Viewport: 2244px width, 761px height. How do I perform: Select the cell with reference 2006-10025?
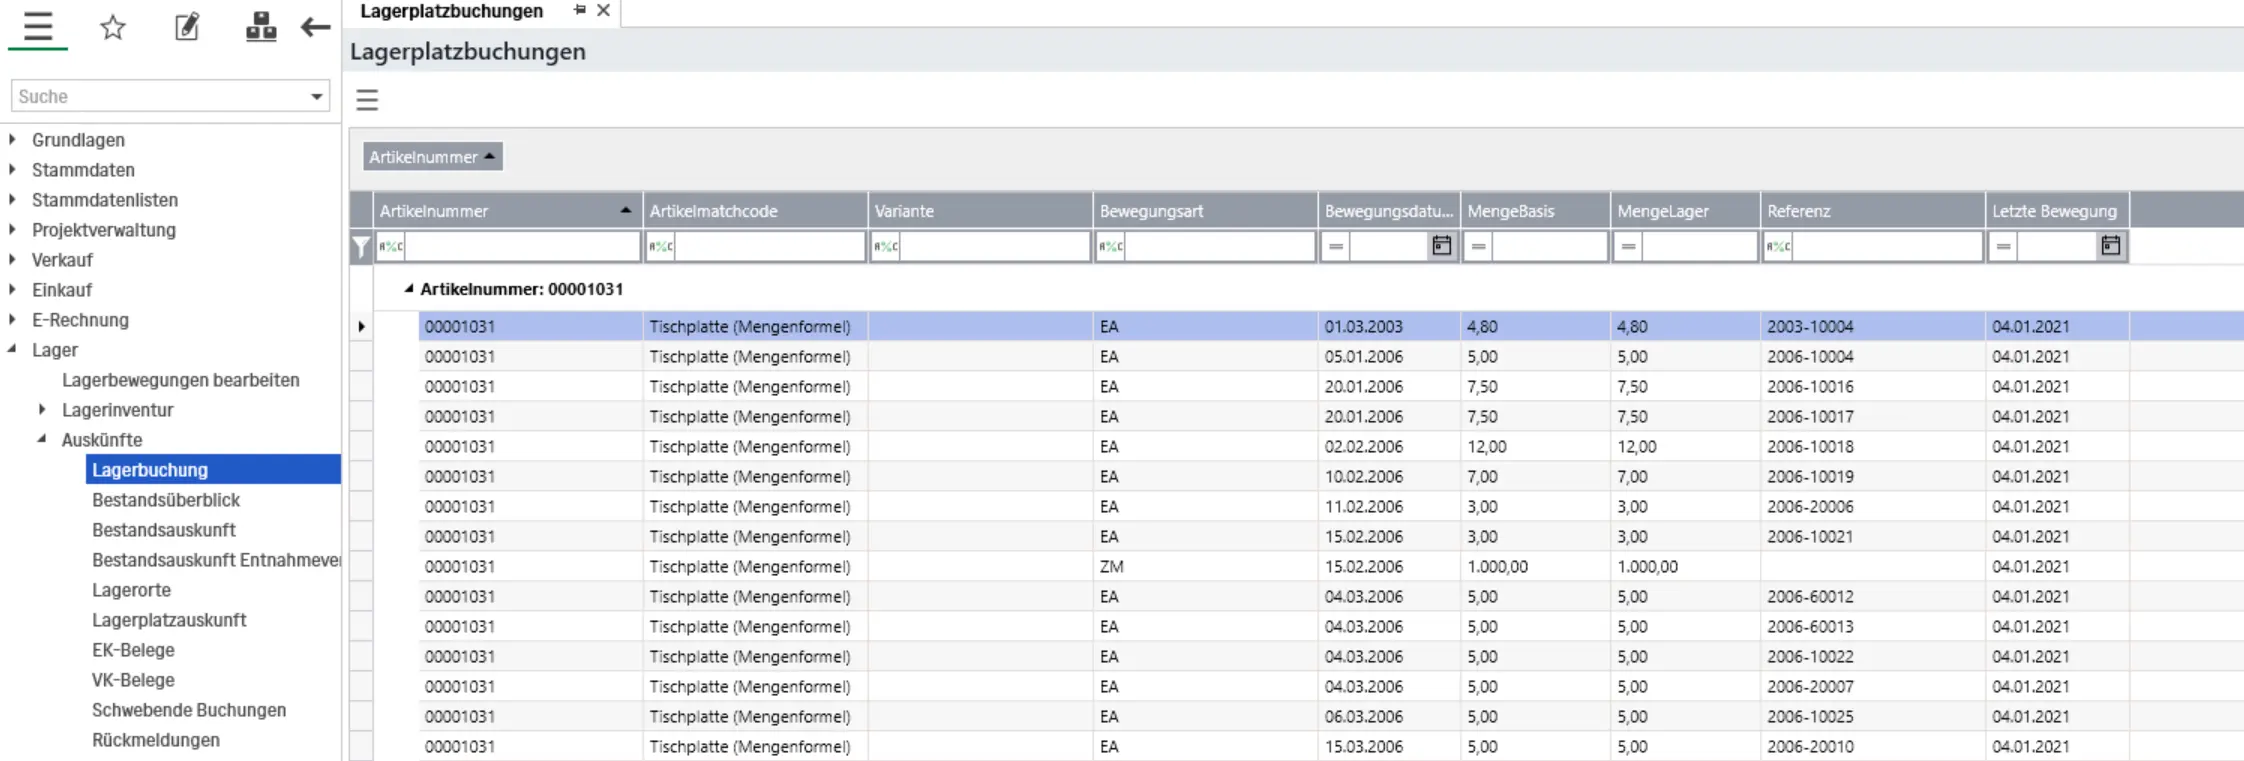pyautogui.click(x=1873, y=716)
